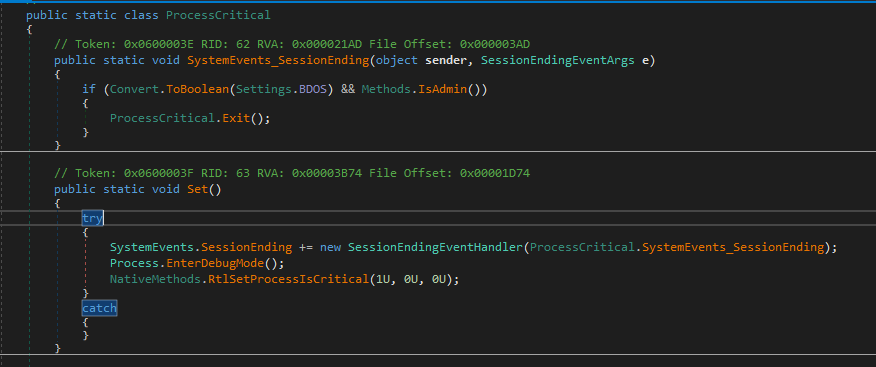Screen dimensions: 876x367
Task: Click the 'new' keyword before SessionEndingEventHandler
Action: point(330,247)
